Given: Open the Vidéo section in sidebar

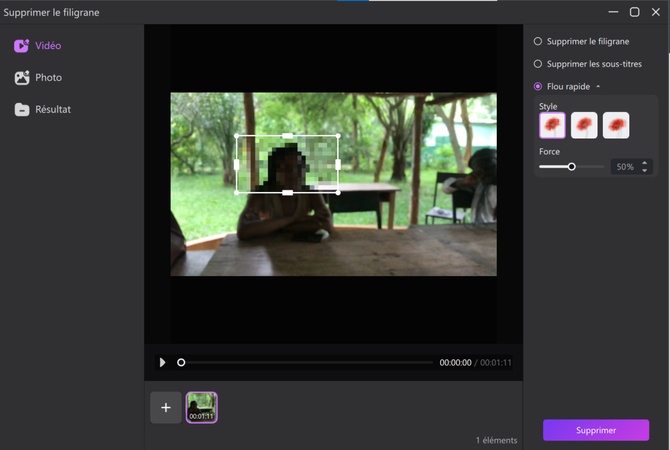Looking at the screenshot, I should [47, 46].
